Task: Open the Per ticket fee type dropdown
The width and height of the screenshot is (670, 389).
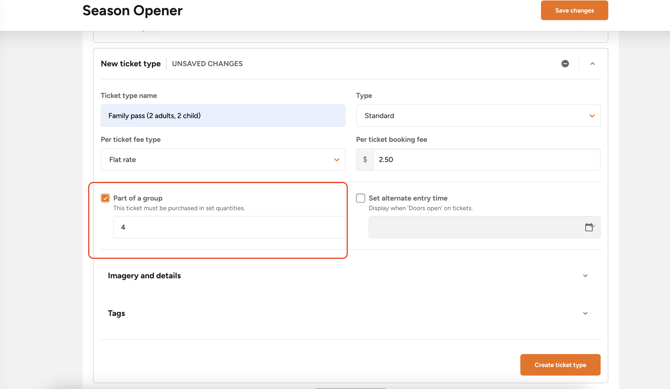Action: pyautogui.click(x=223, y=159)
